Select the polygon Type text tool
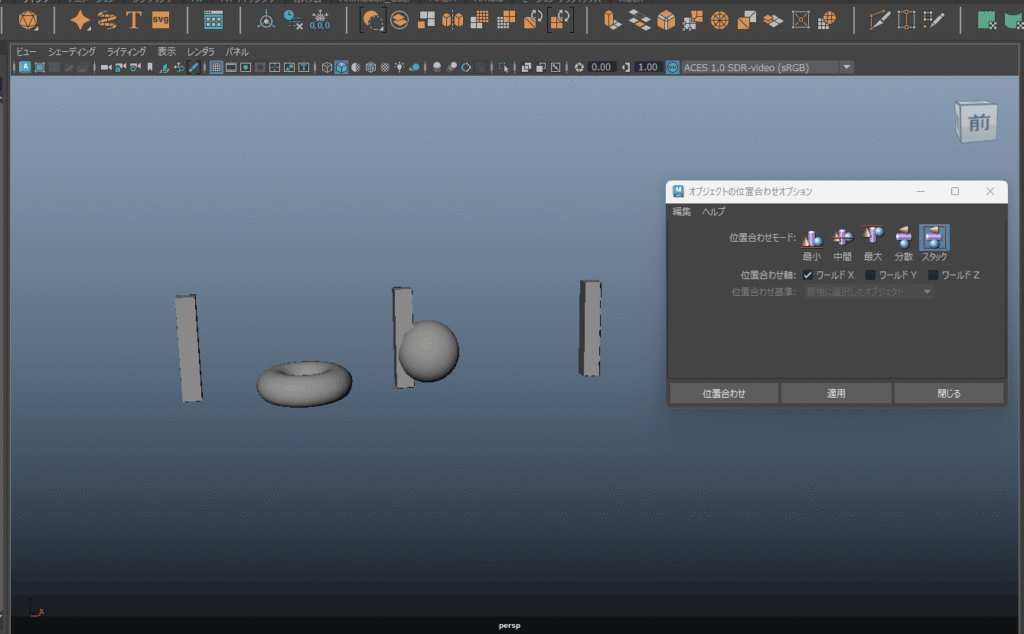The height and width of the screenshot is (634, 1024). point(134,20)
